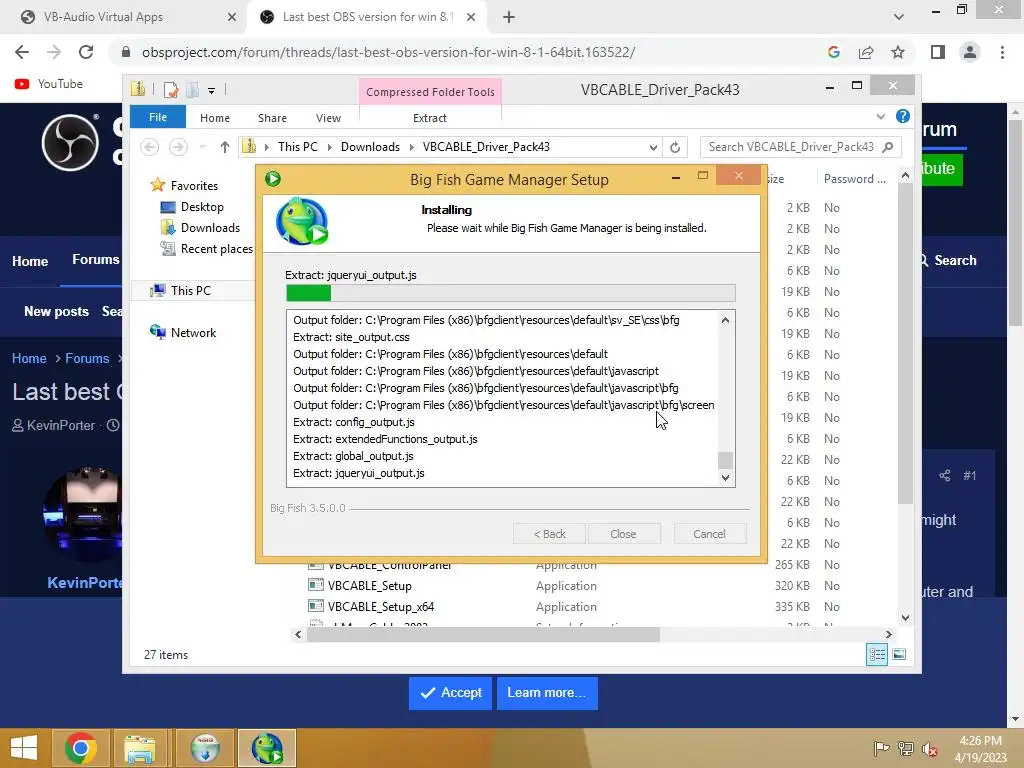Viewport: 1024px width, 768px height.
Task: Open Big Fish installer taskbar icon
Action: coord(267,748)
